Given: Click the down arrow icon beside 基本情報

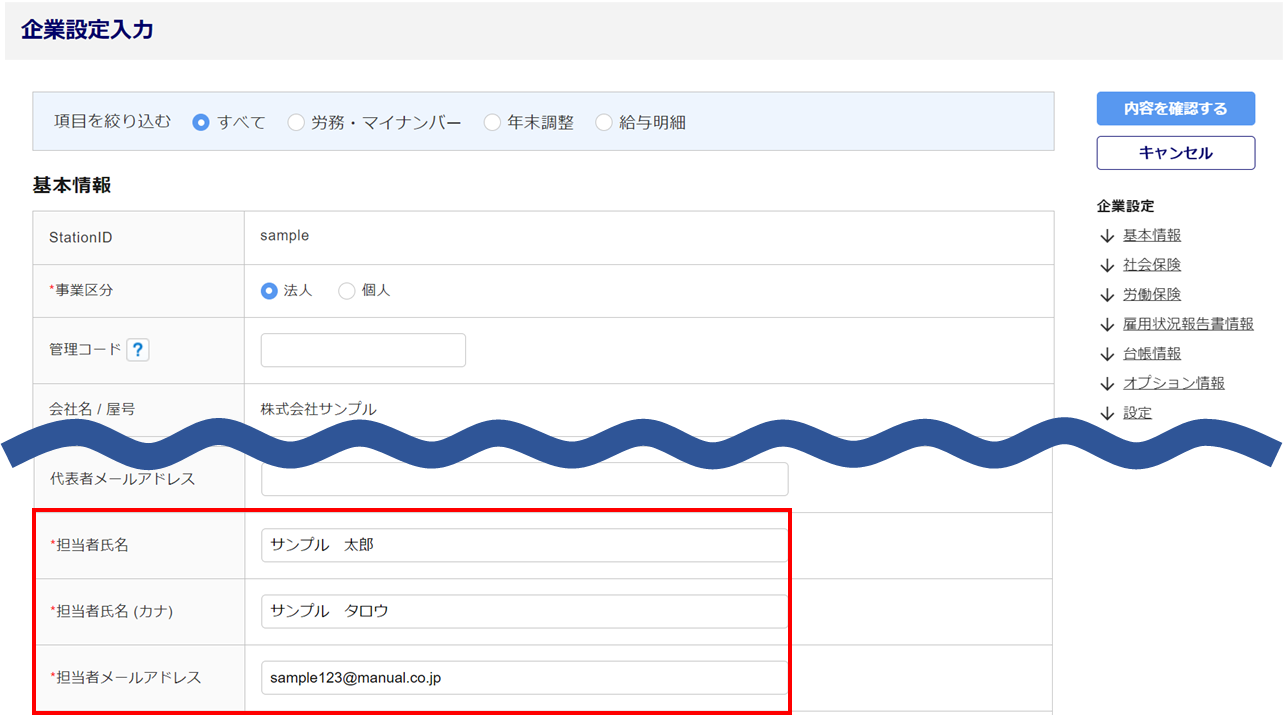Looking at the screenshot, I should (1106, 236).
